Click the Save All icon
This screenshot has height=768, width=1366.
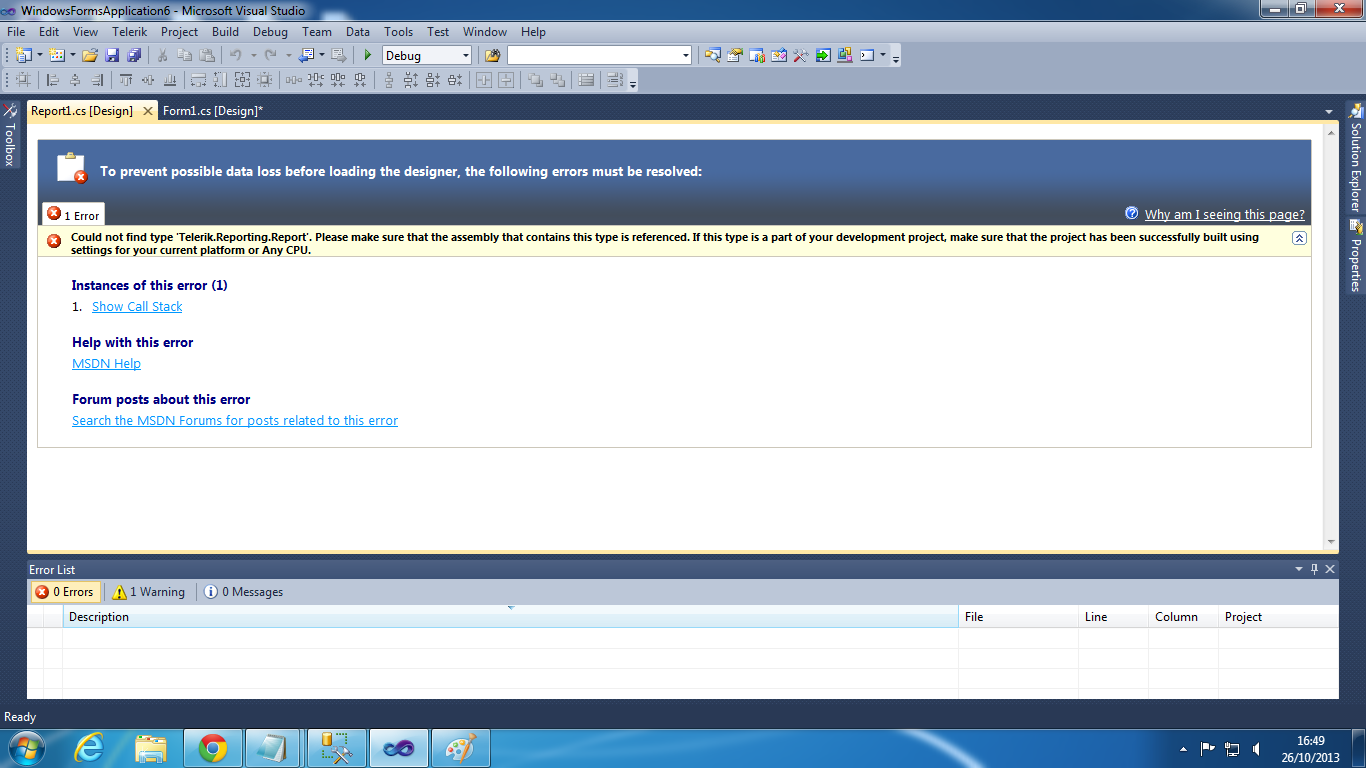(x=133, y=56)
